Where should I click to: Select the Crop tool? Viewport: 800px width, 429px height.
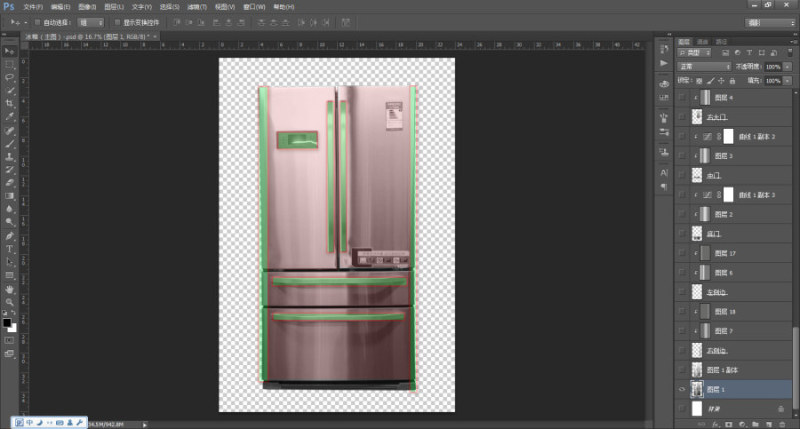pyautogui.click(x=9, y=104)
